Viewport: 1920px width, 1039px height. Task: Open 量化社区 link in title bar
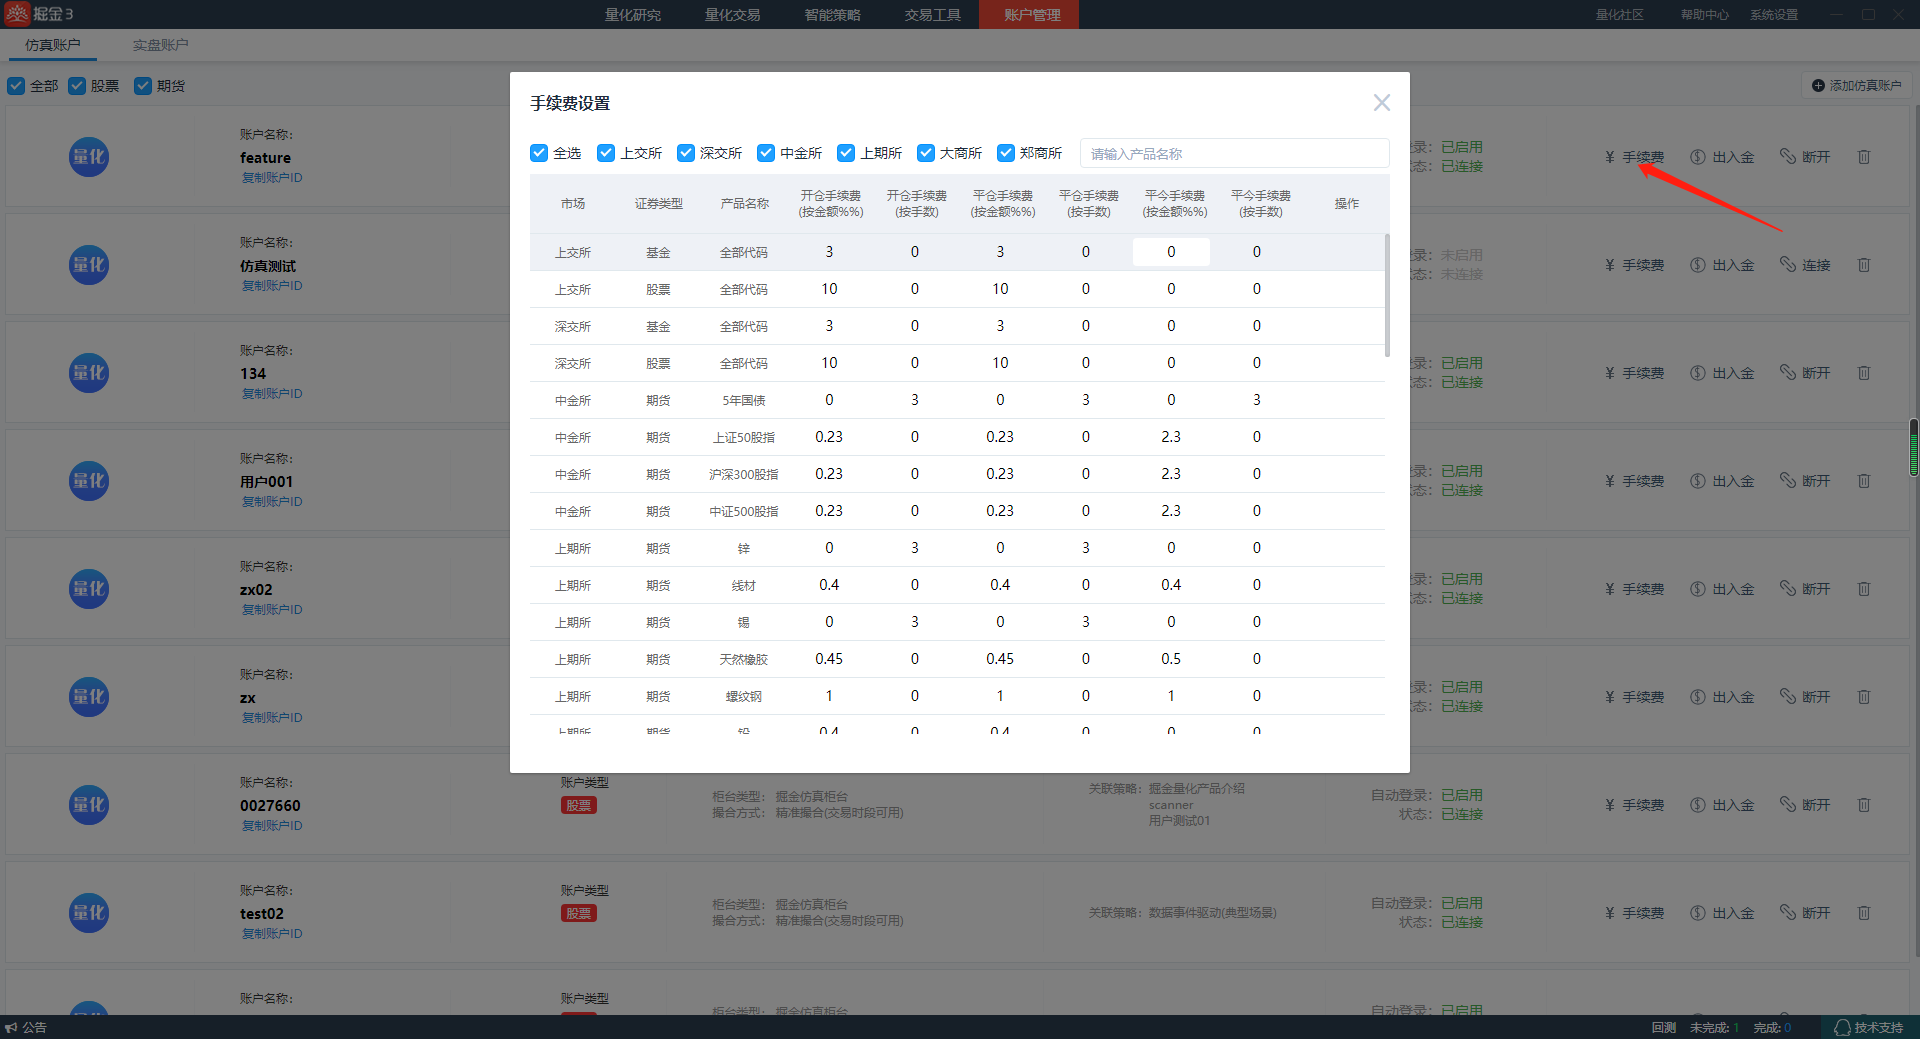[x=1619, y=14]
